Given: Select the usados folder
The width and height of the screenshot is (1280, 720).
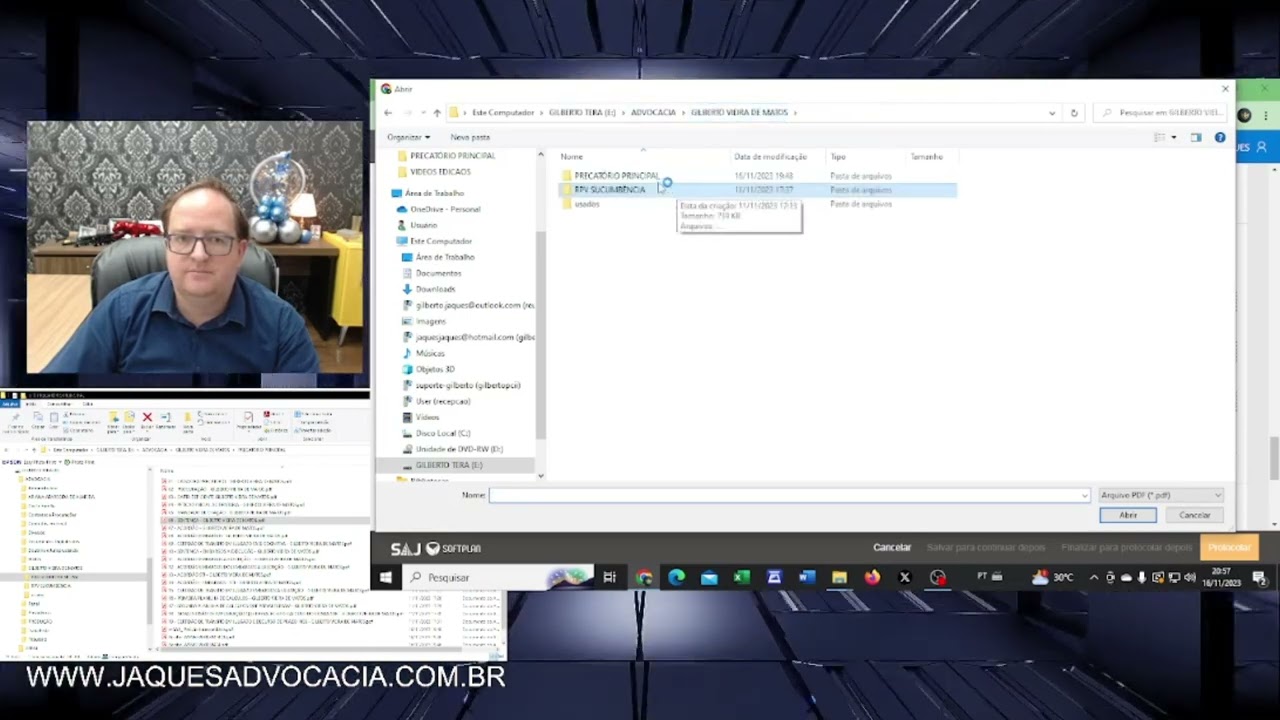Looking at the screenshot, I should click(587, 204).
